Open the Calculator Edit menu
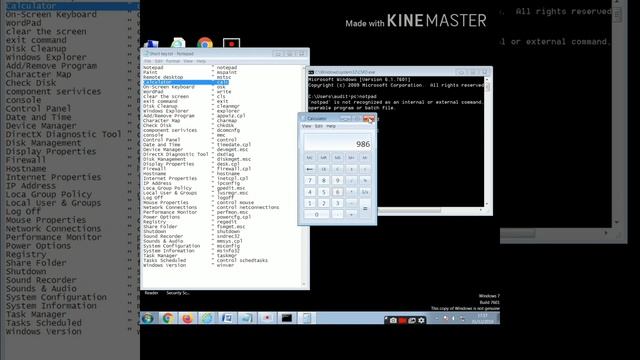Viewport: 640px width, 360px height. (x=319, y=126)
